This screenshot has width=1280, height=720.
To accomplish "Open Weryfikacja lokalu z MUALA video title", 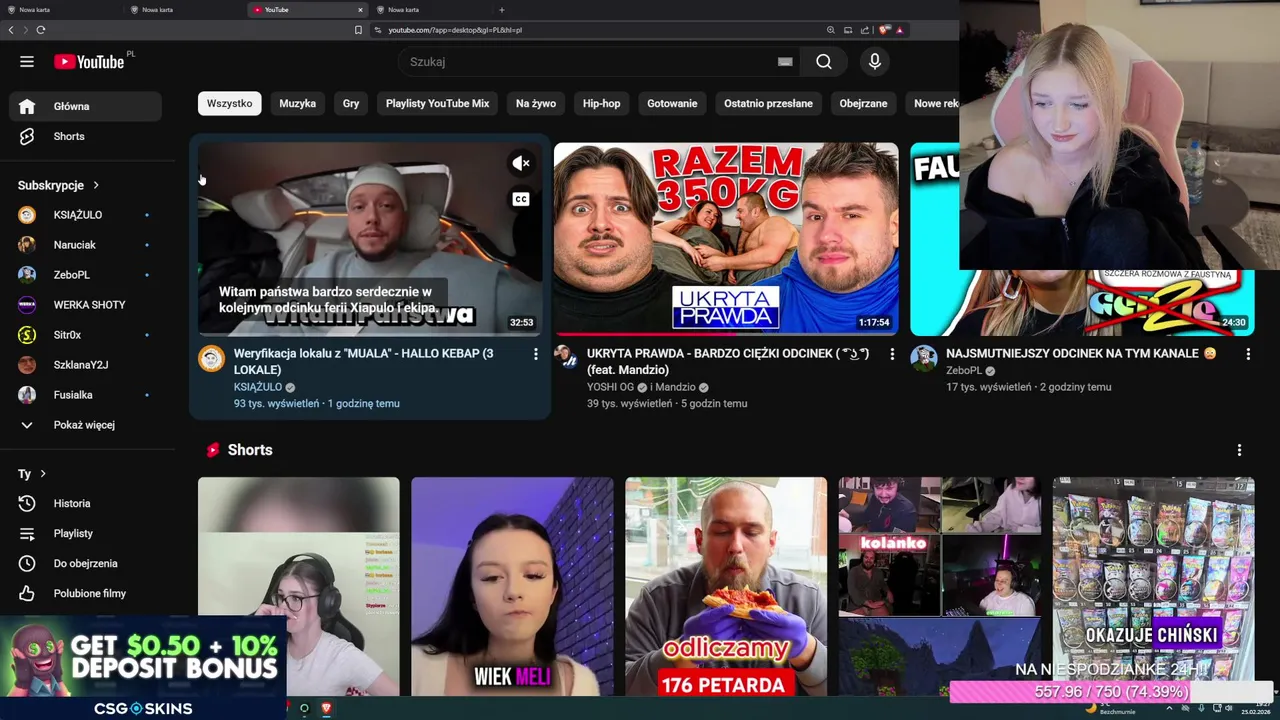I will pyautogui.click(x=363, y=361).
